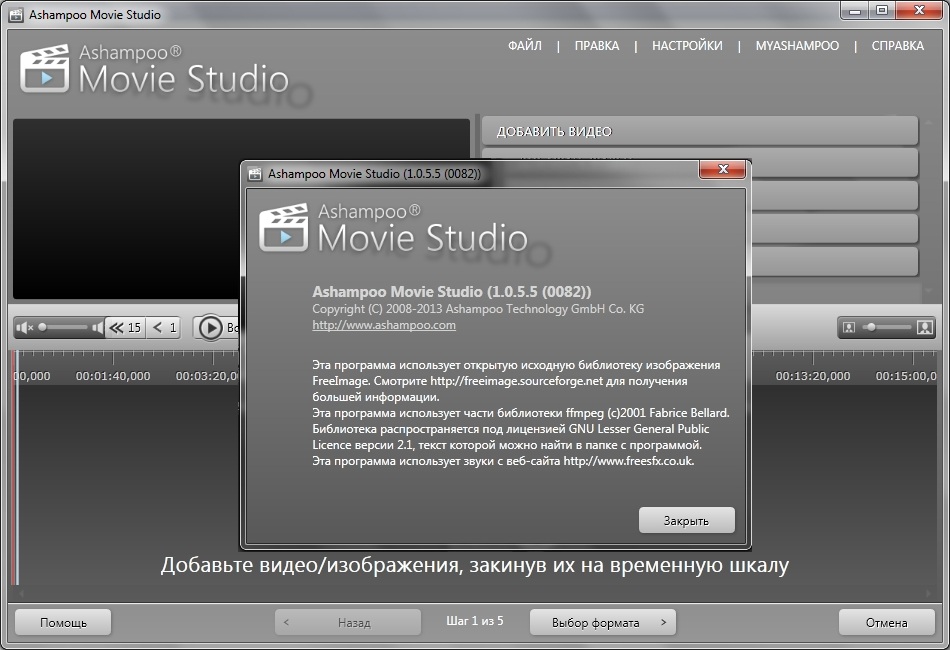This screenshot has height=650, width=950.
Task: Click the Movie Studio logo inside the About dialog
Action: (394, 228)
